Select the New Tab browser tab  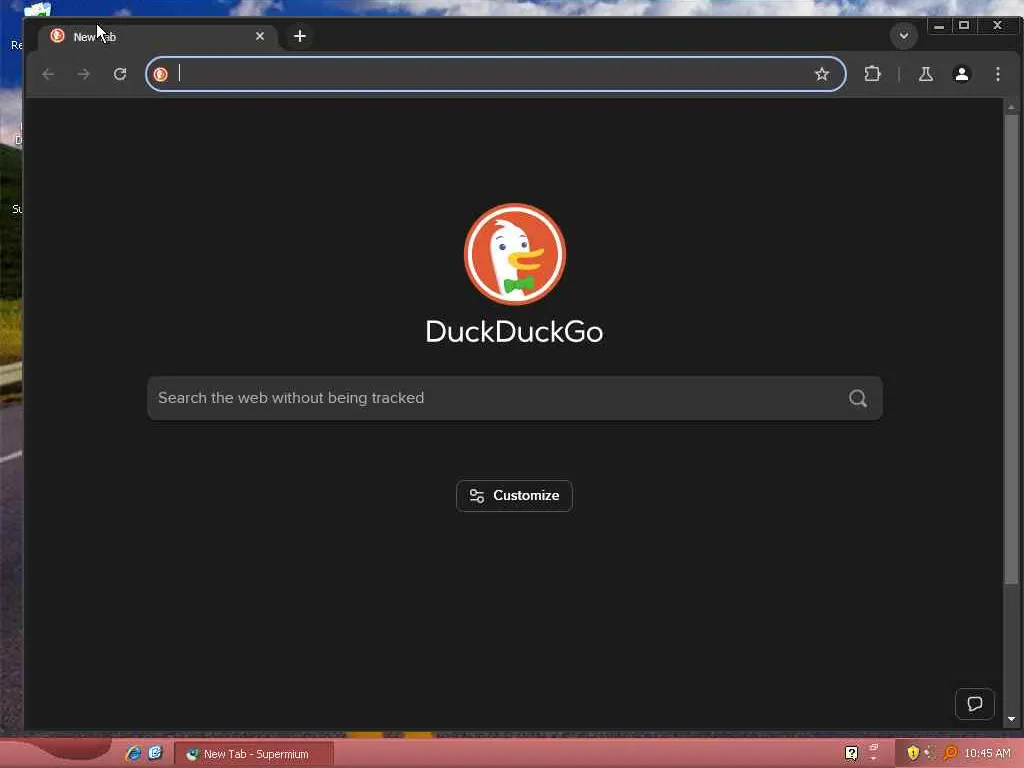[158, 37]
